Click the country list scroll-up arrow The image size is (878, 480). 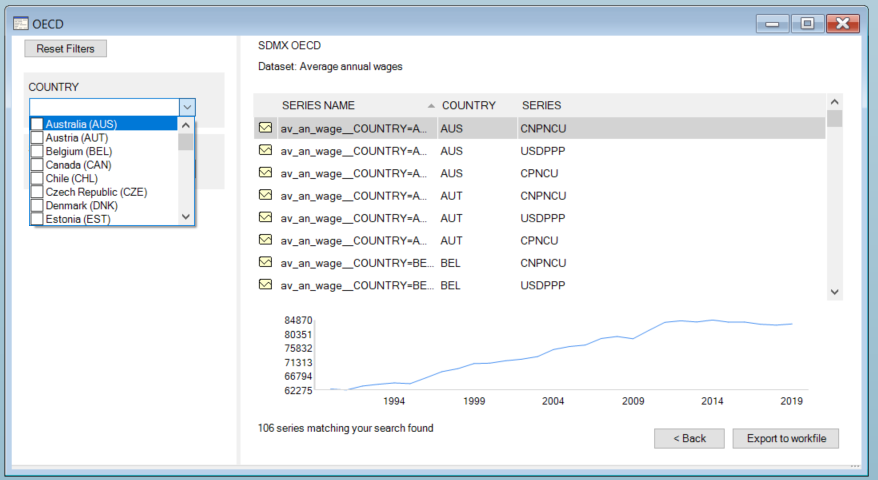pos(186,125)
